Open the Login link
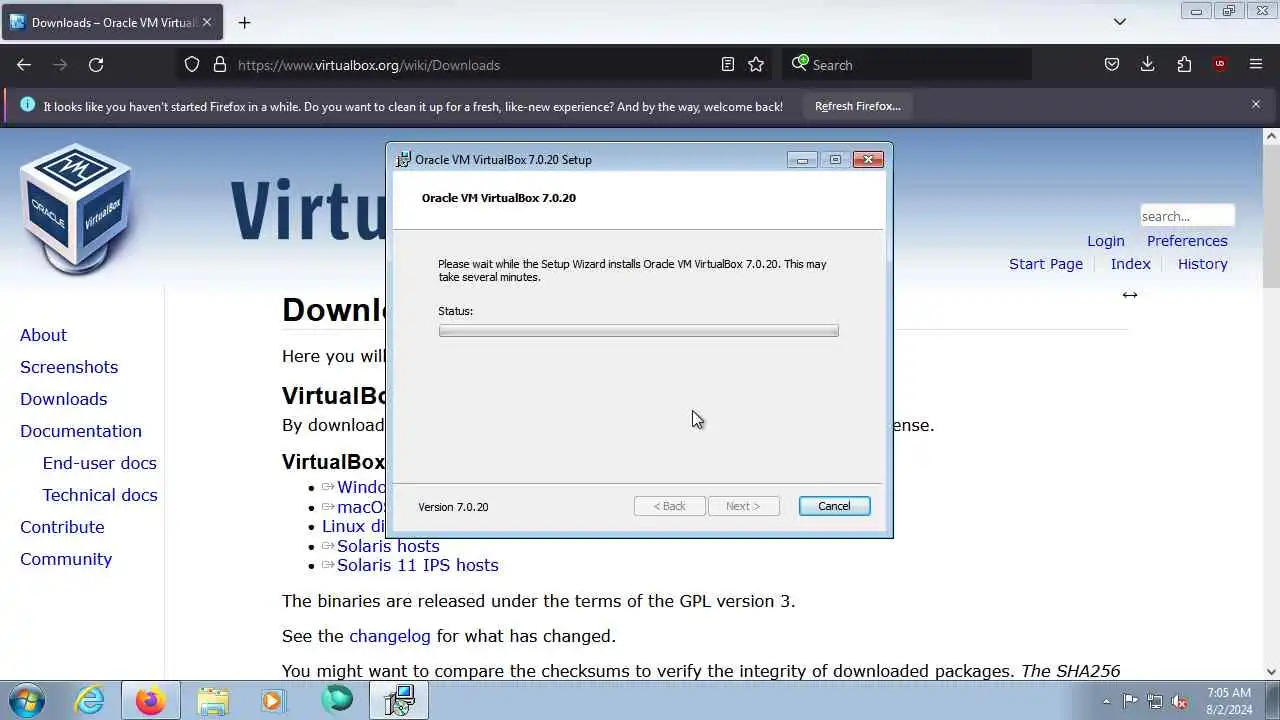 [x=1106, y=241]
